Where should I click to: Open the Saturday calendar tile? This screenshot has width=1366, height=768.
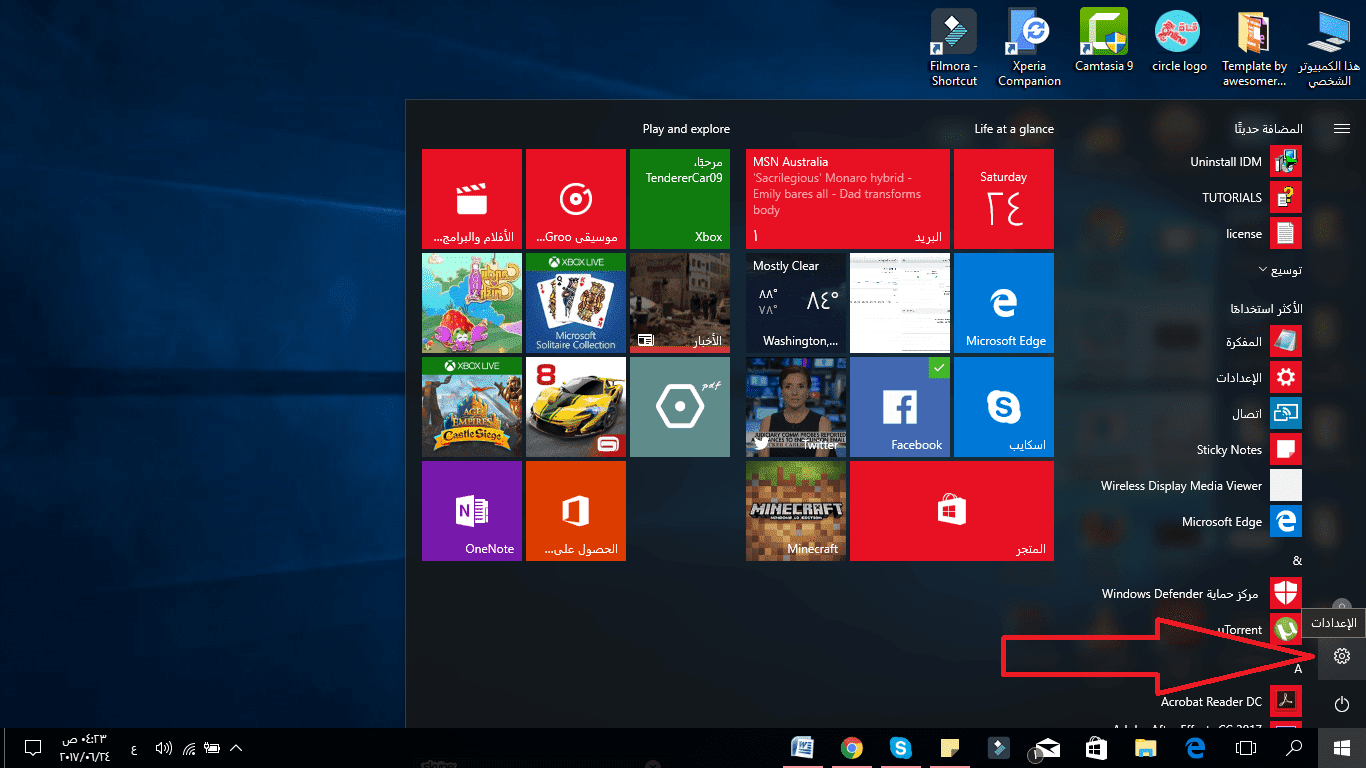click(x=1004, y=199)
